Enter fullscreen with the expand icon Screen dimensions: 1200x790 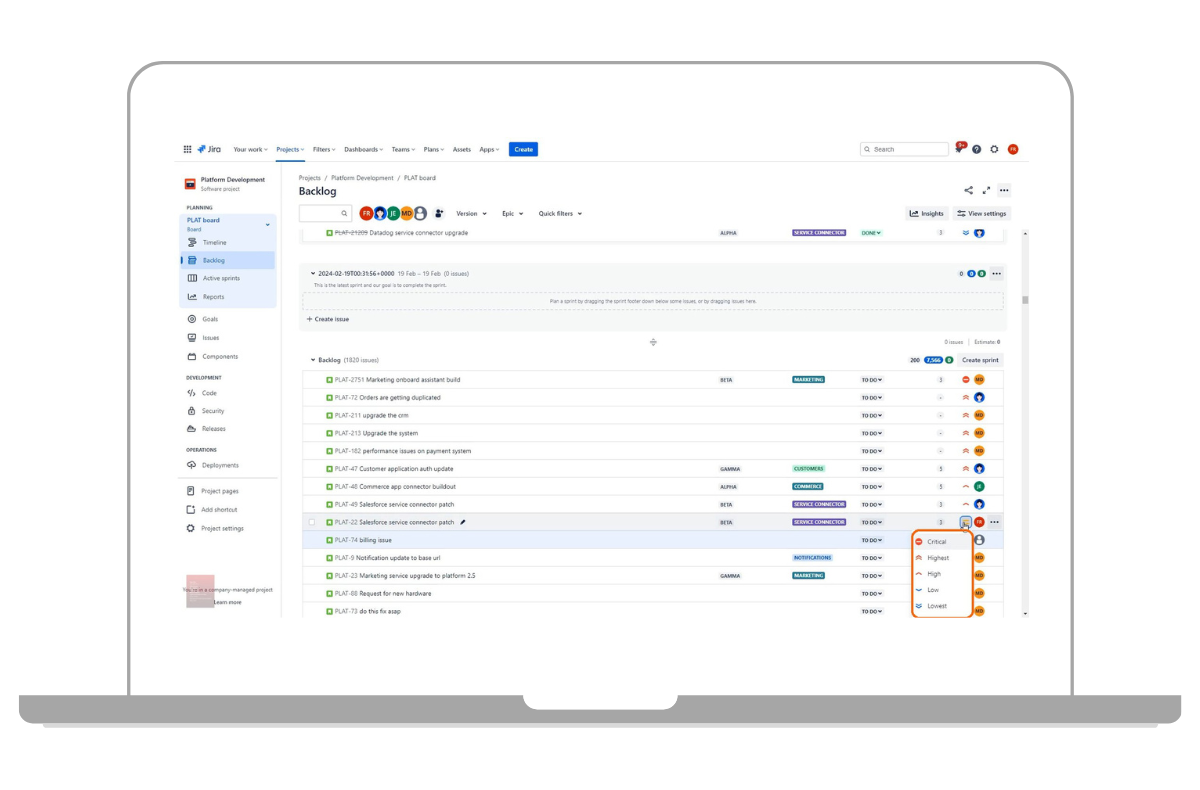pos(986,190)
